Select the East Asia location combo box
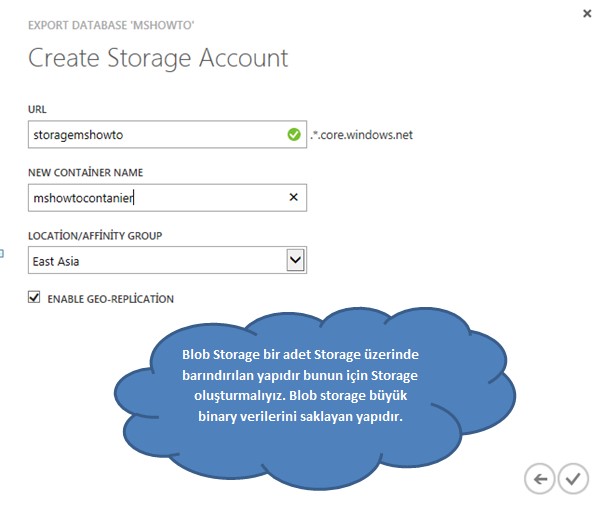The image size is (595, 505). [x=167, y=260]
